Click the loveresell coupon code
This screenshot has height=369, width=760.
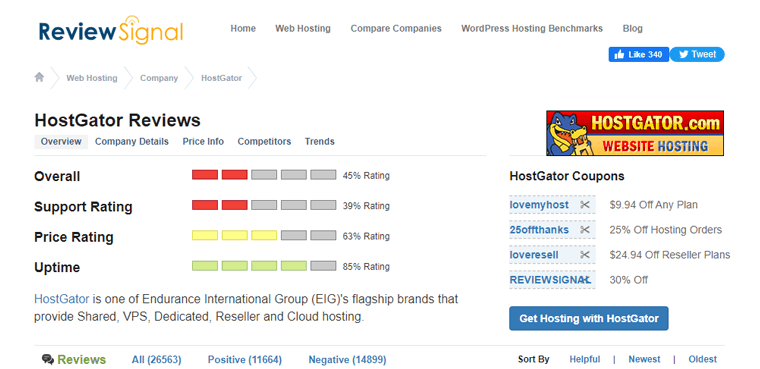tap(534, 255)
